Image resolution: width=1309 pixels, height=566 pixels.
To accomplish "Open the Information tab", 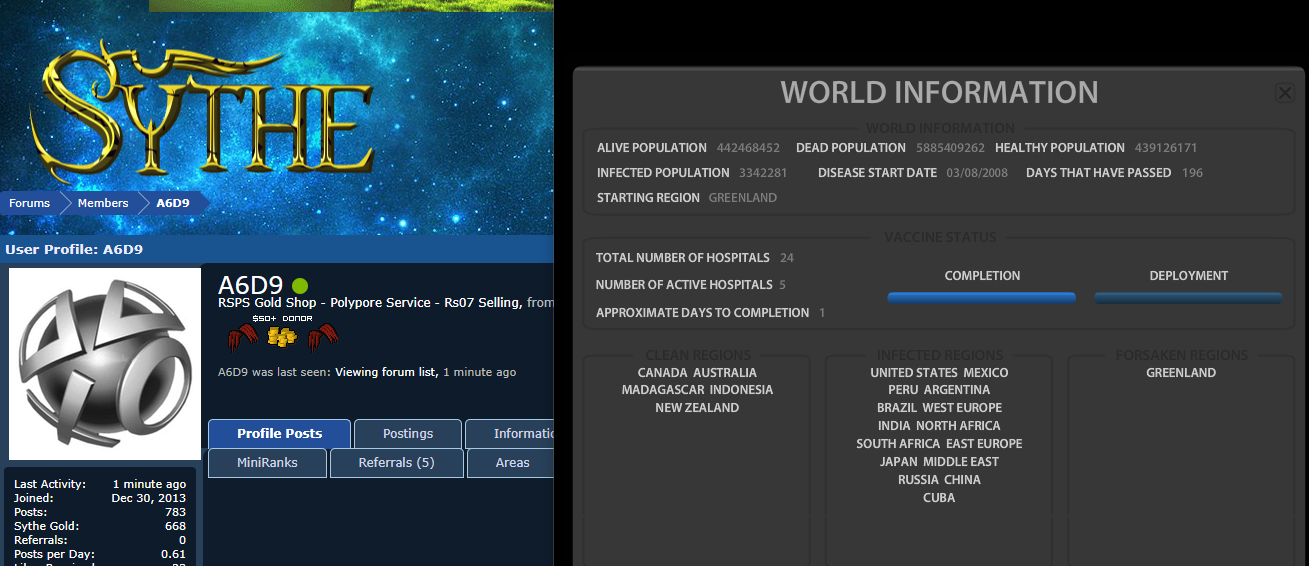I will pos(510,433).
